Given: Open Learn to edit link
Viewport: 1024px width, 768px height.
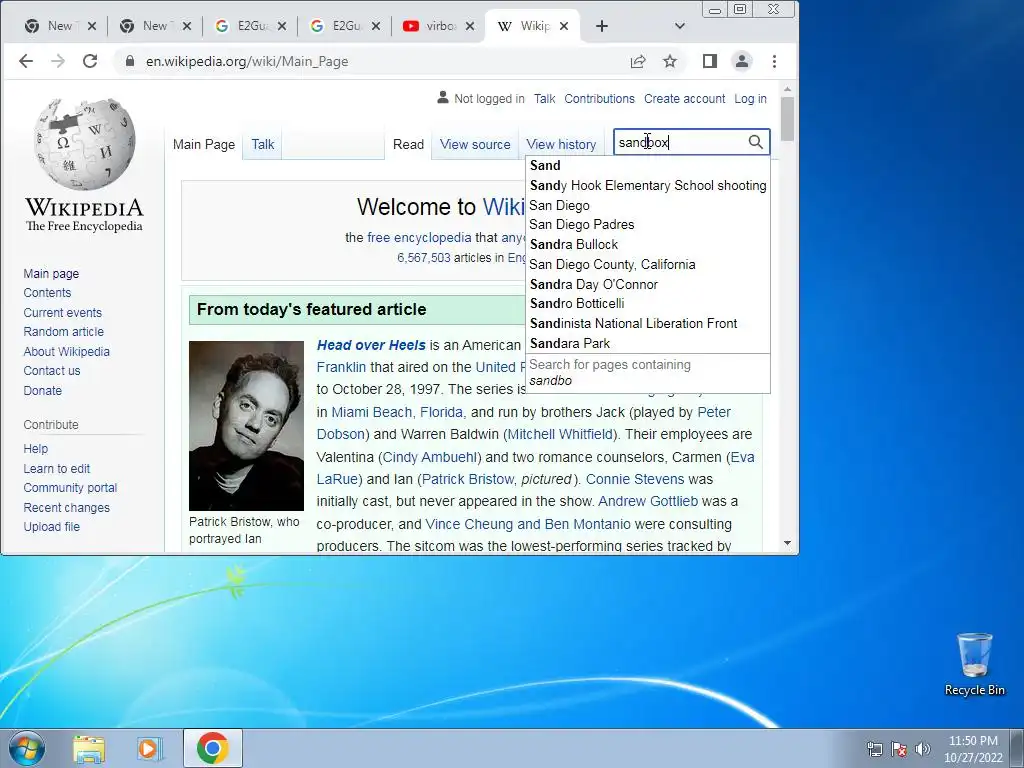Looking at the screenshot, I should (57, 468).
